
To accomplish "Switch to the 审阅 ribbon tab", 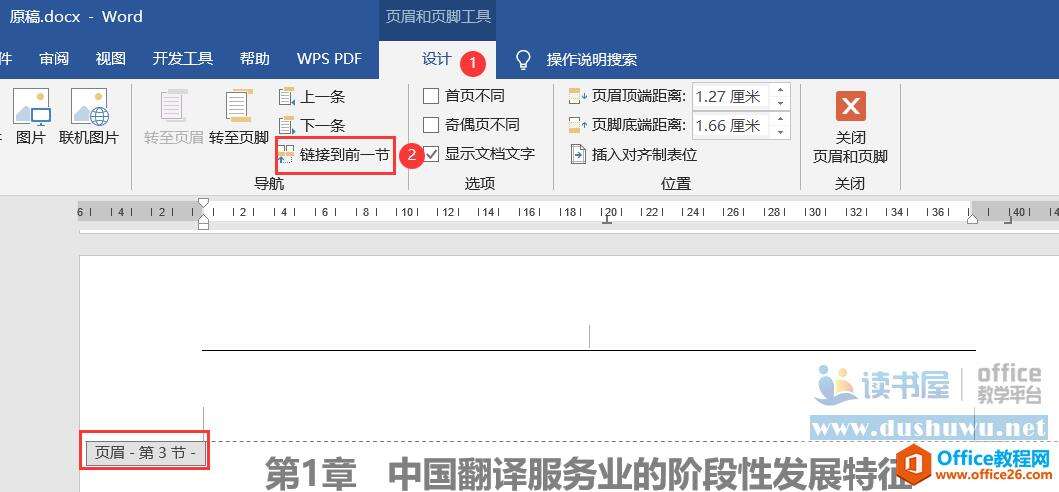I will pyautogui.click(x=54, y=59).
